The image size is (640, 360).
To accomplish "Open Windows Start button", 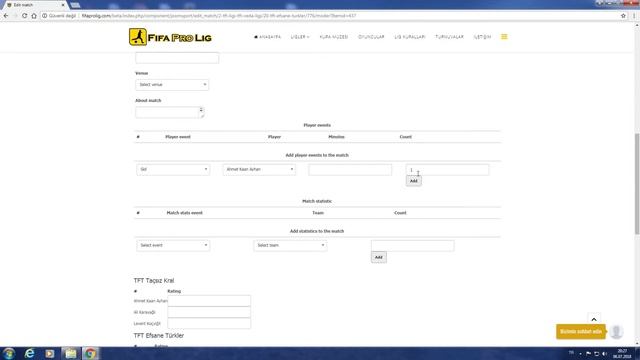I will click(x=9, y=353).
